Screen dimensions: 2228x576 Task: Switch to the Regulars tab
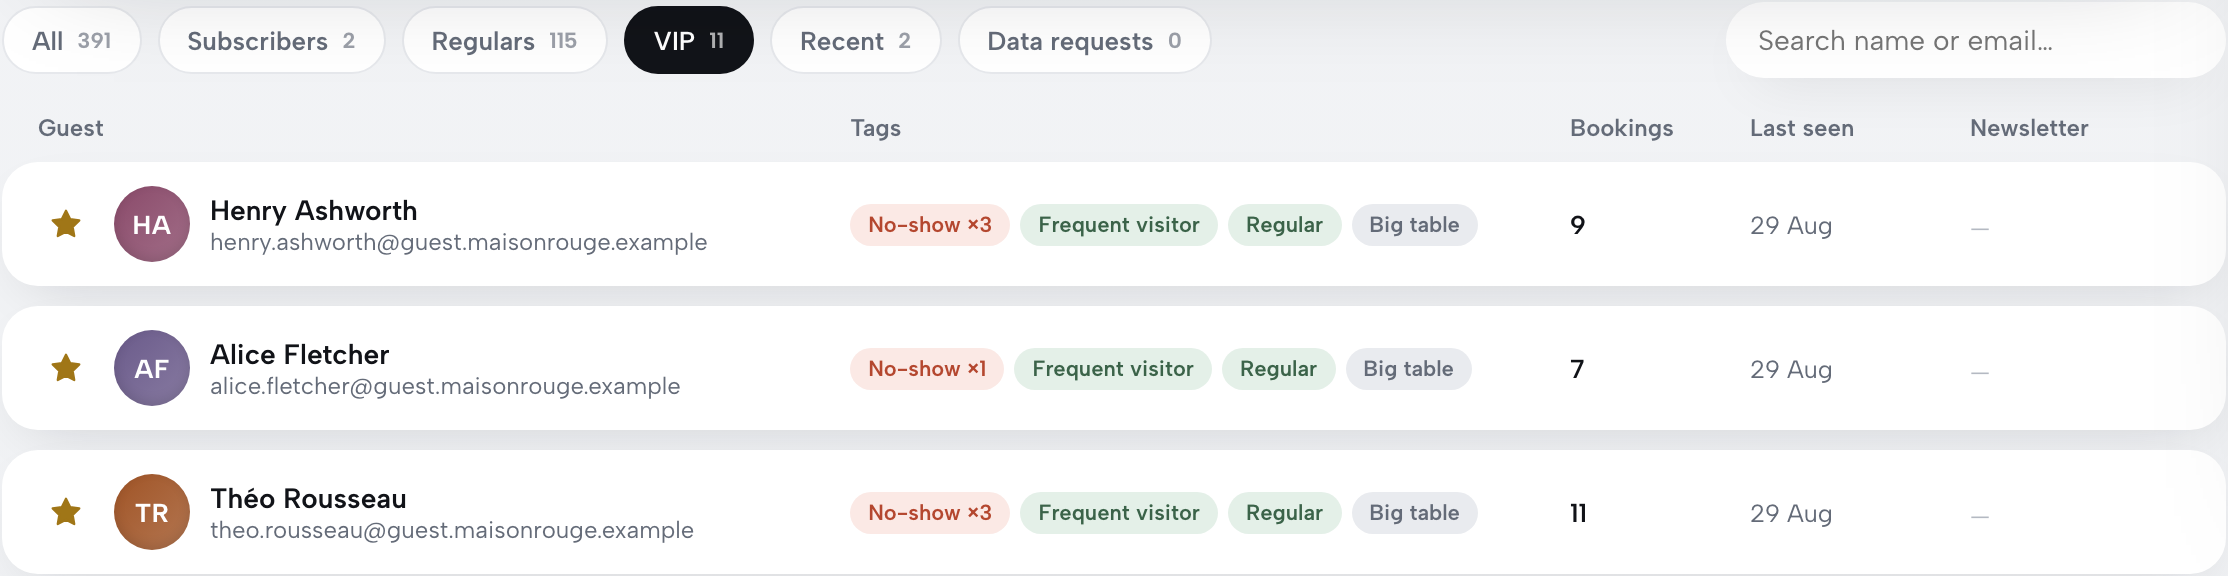click(x=505, y=40)
